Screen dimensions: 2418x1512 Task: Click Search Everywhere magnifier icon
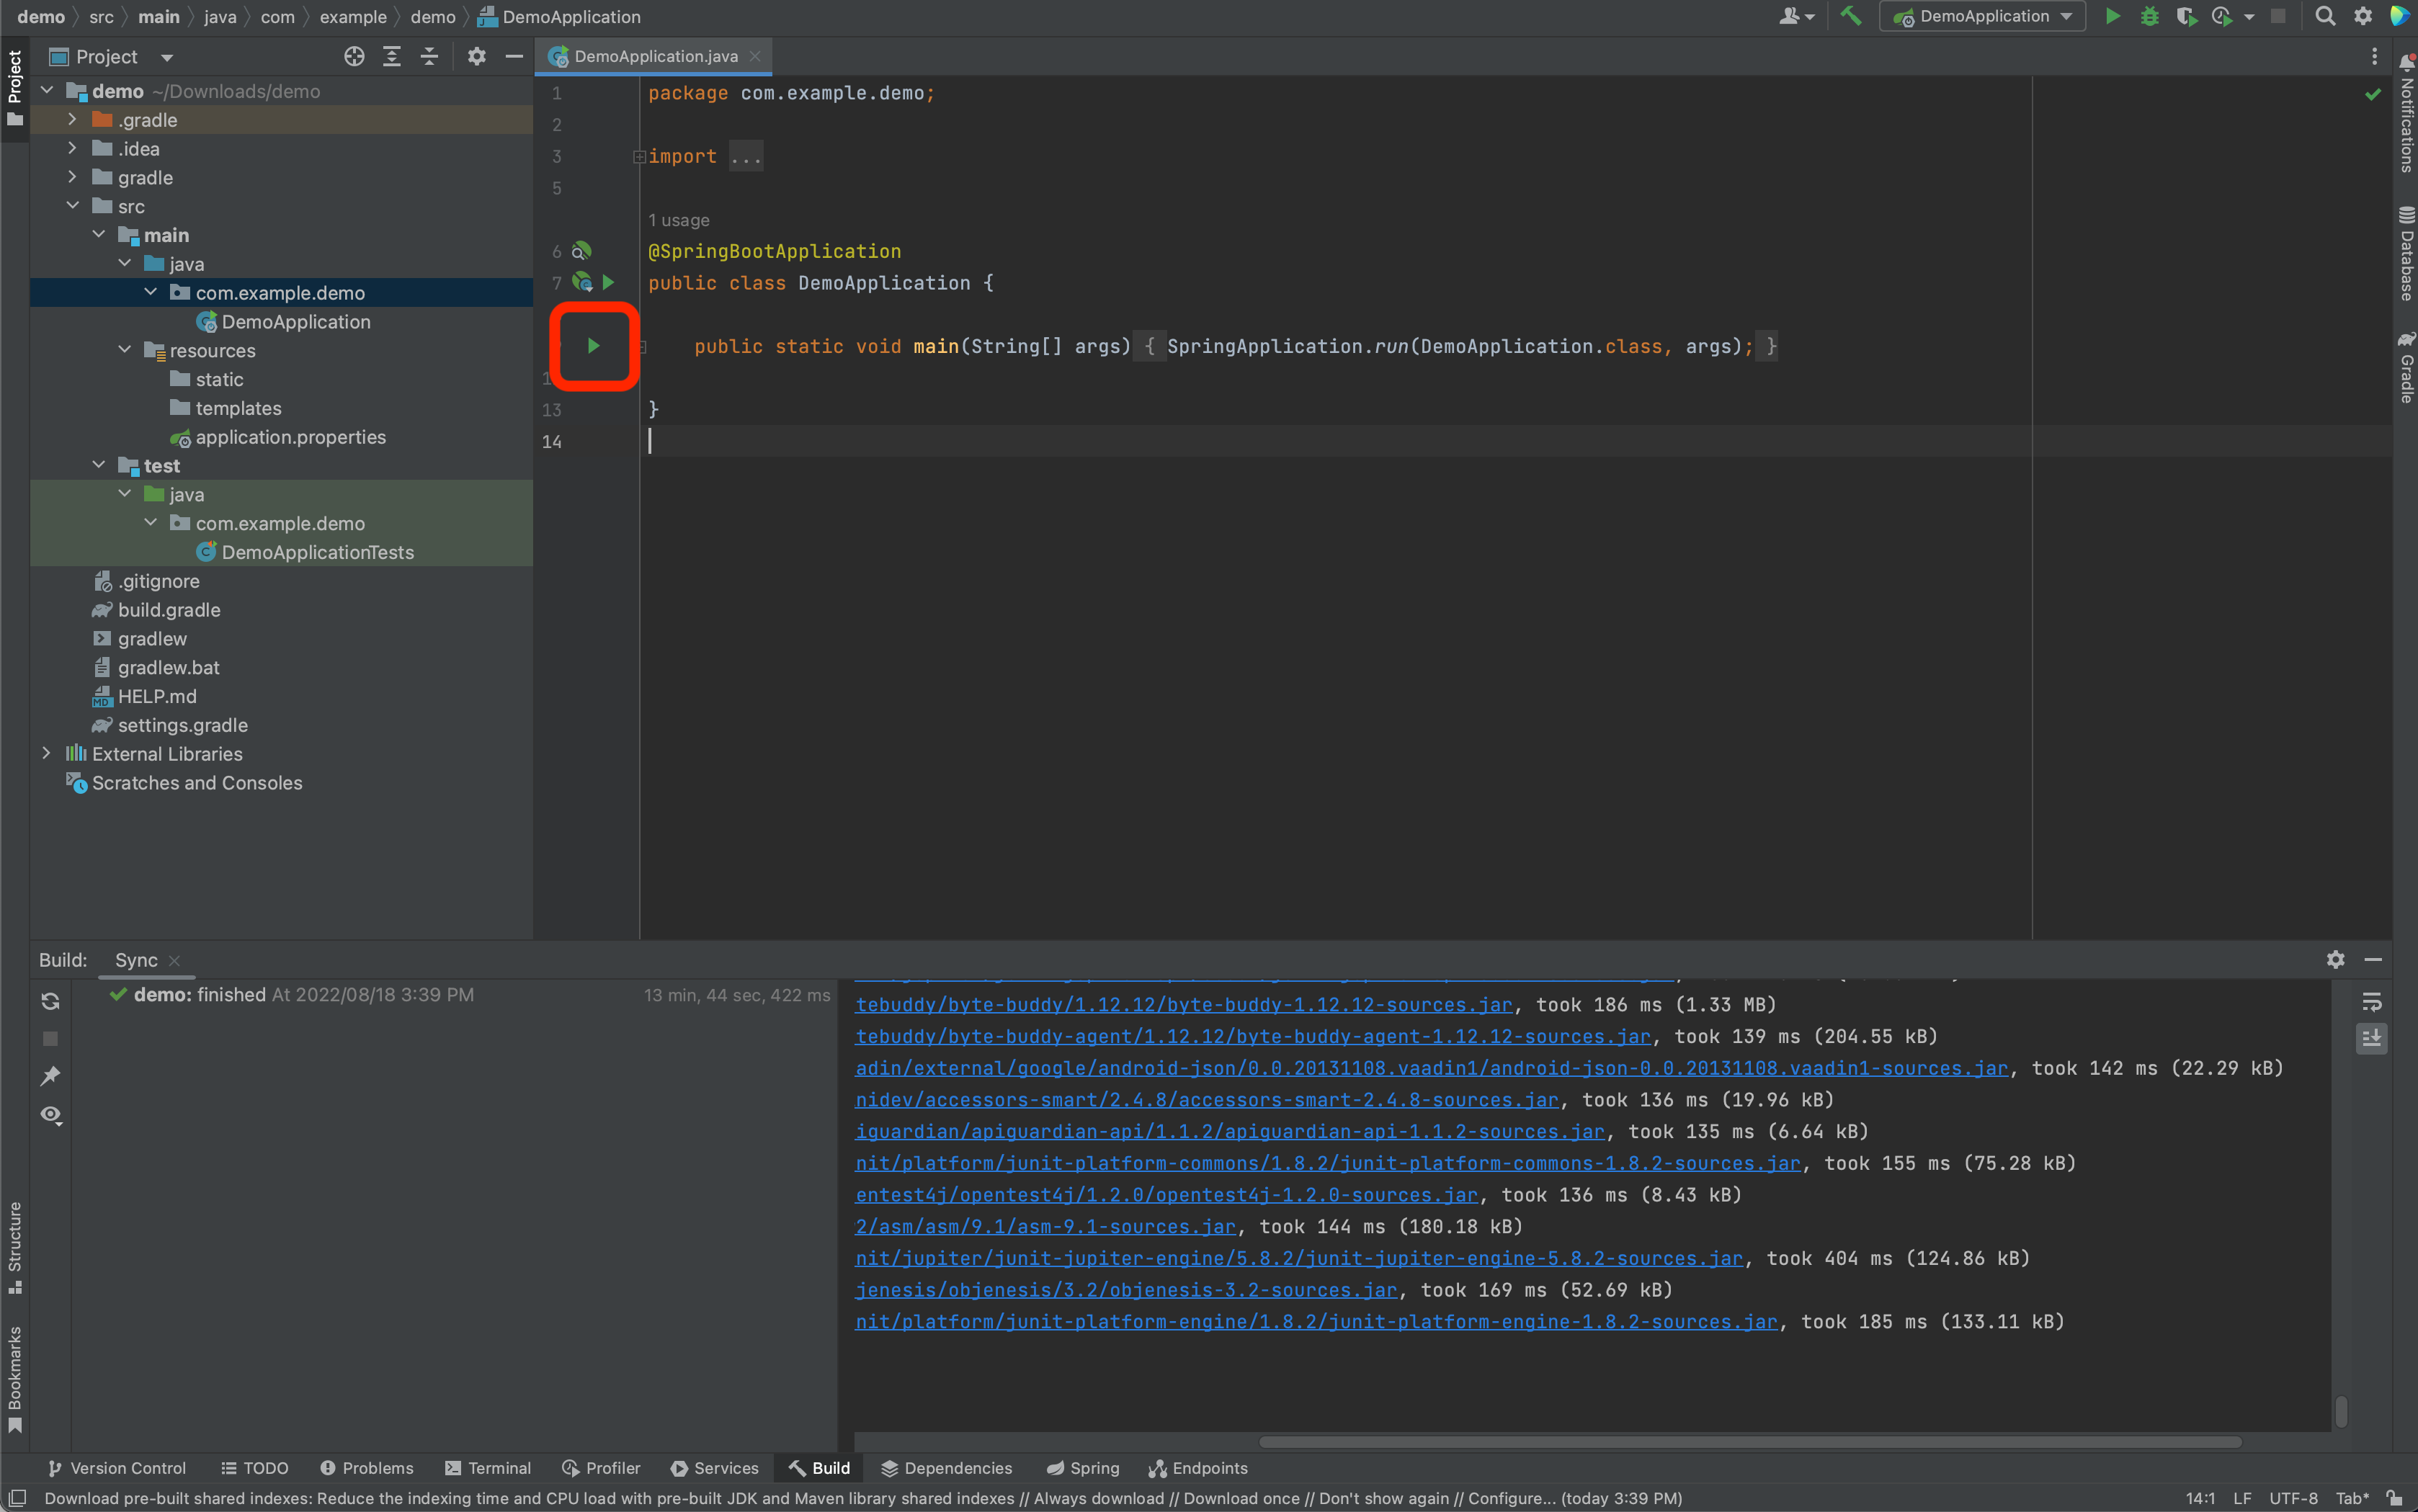coord(2325,16)
